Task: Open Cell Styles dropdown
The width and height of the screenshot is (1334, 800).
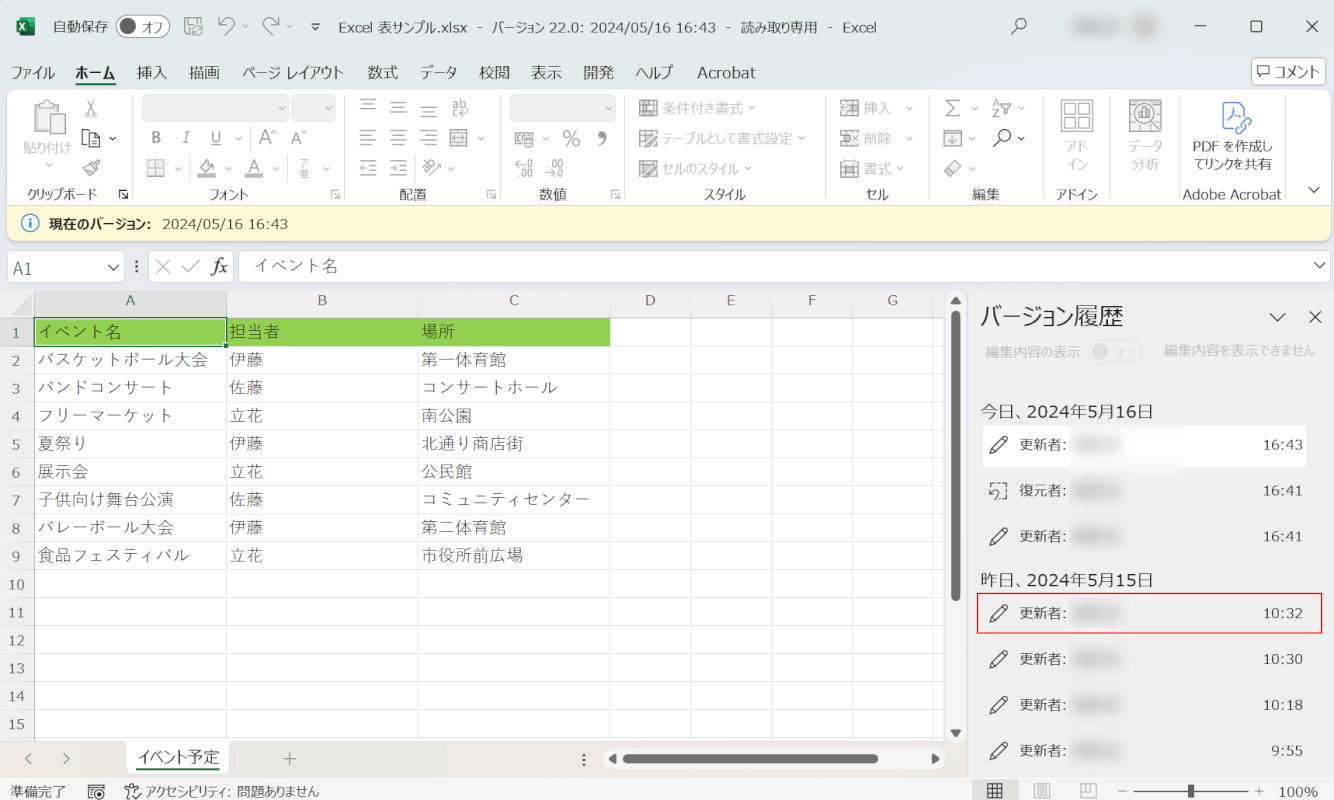Action: point(696,168)
